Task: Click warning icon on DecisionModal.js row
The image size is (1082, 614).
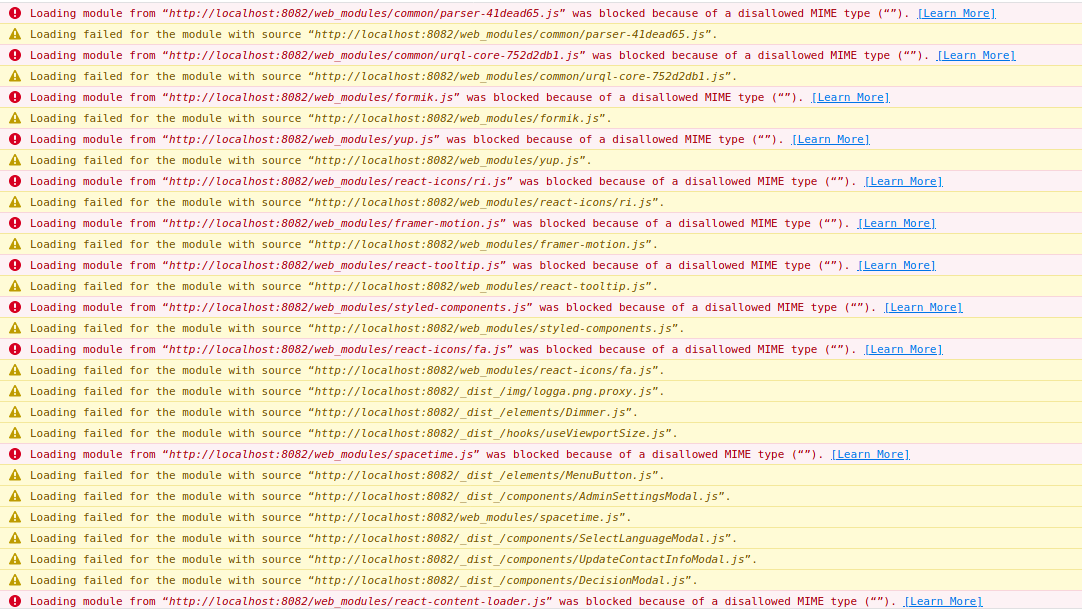Action: pyautogui.click(x=15, y=580)
